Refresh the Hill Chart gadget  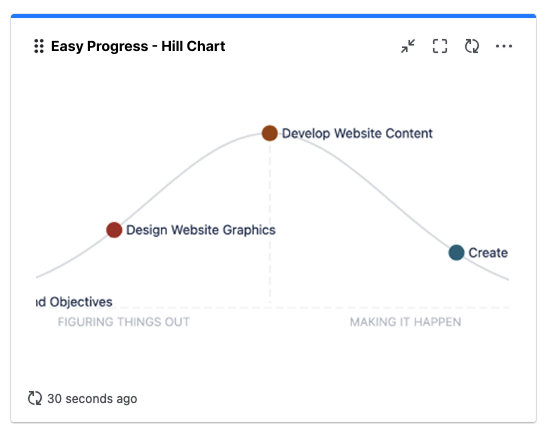pyautogui.click(x=472, y=46)
